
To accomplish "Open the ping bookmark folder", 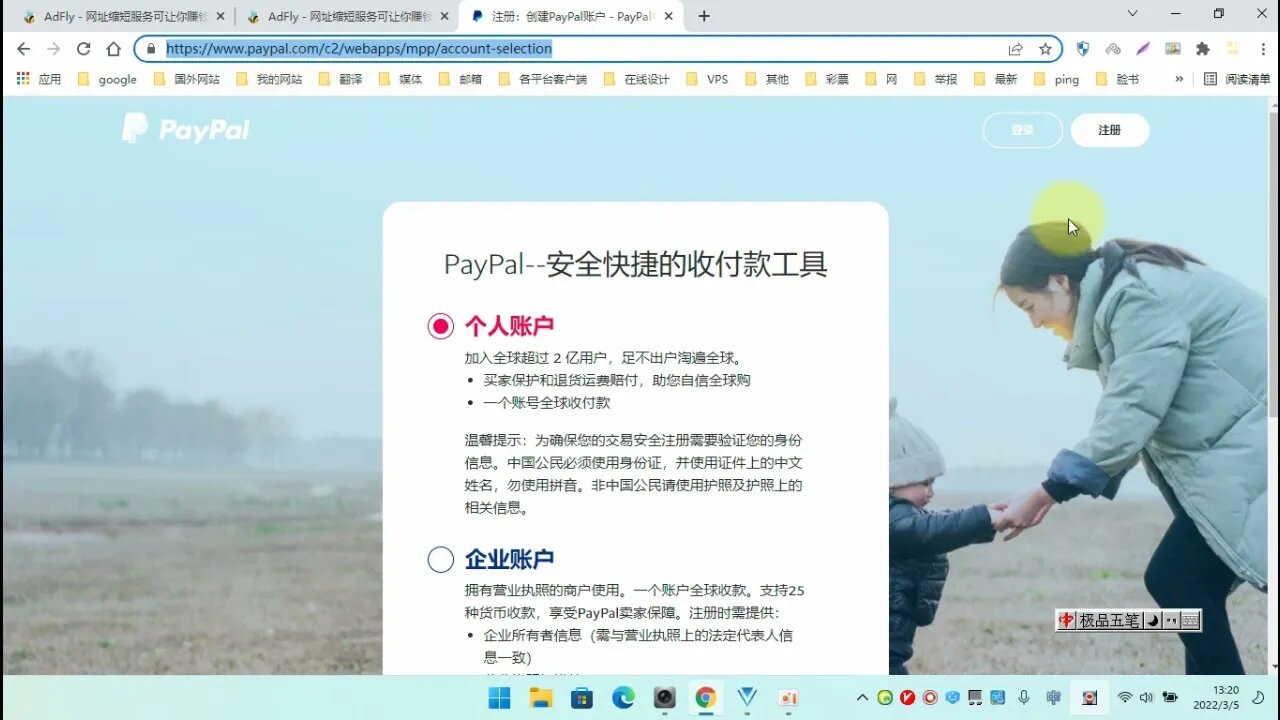I will coord(1057,79).
